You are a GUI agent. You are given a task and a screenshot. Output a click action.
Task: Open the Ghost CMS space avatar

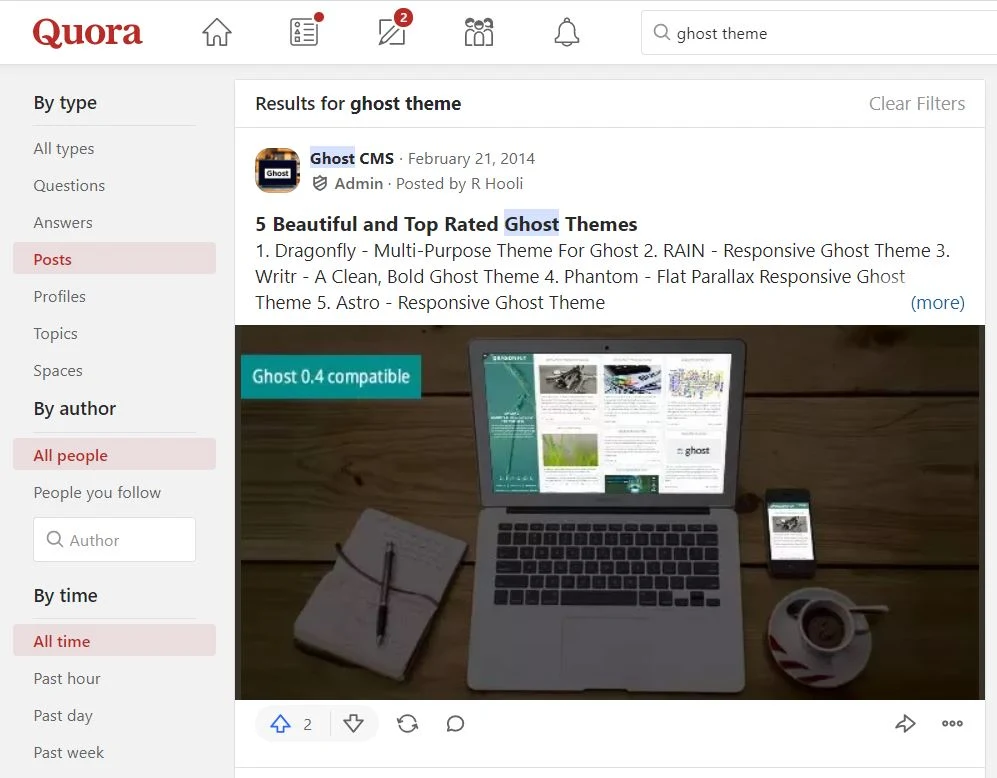[x=277, y=170]
